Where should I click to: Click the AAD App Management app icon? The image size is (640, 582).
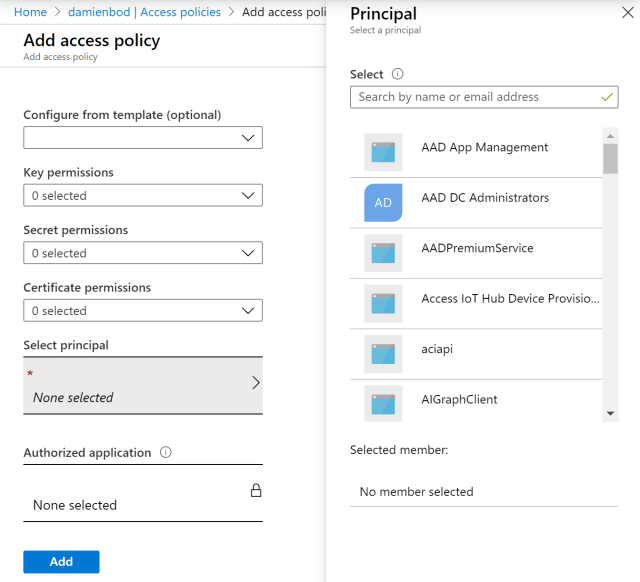(383, 152)
